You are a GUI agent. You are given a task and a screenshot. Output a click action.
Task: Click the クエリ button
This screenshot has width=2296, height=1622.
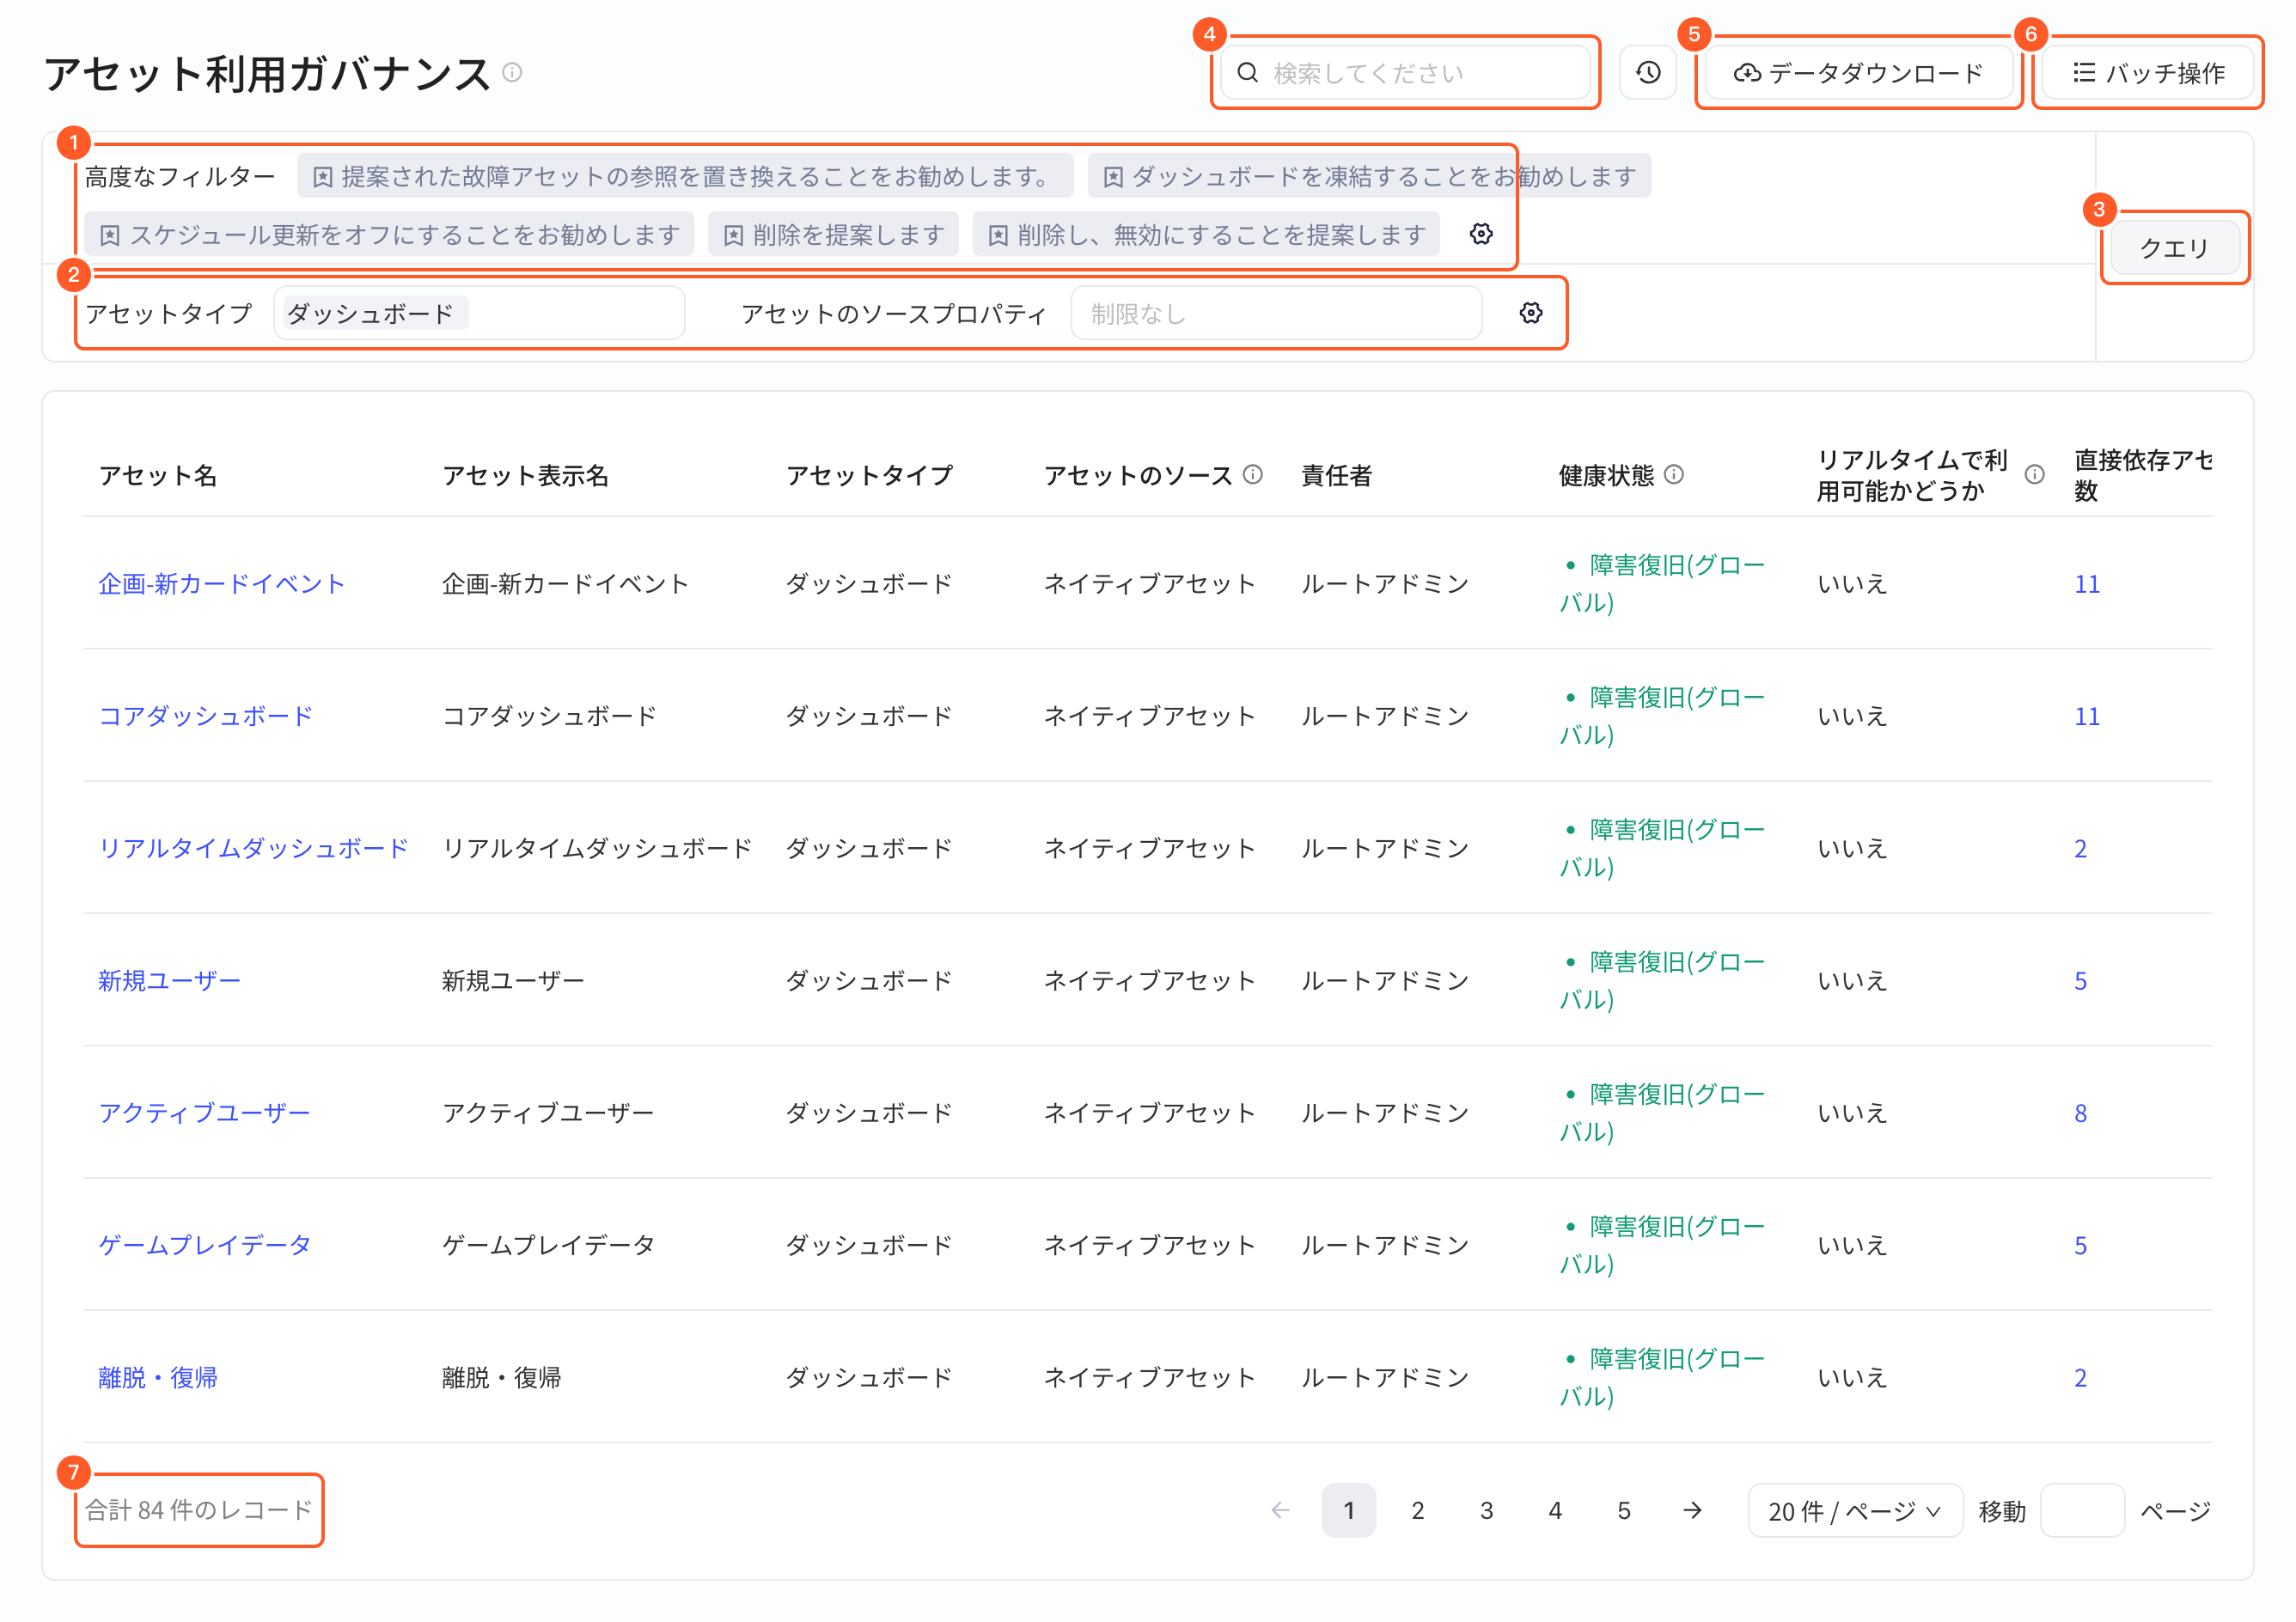pyautogui.click(x=2174, y=248)
